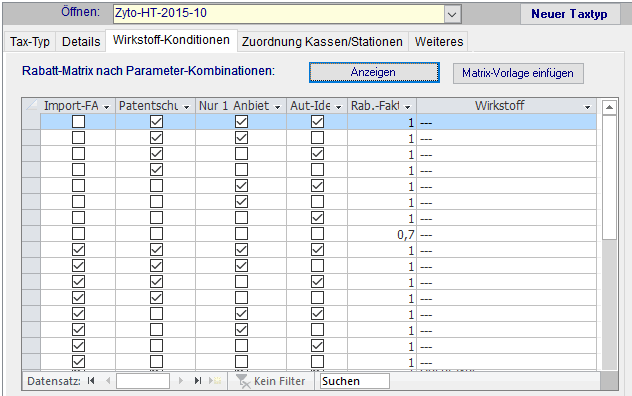Click the Kein Filter funnel icon

coord(243,381)
